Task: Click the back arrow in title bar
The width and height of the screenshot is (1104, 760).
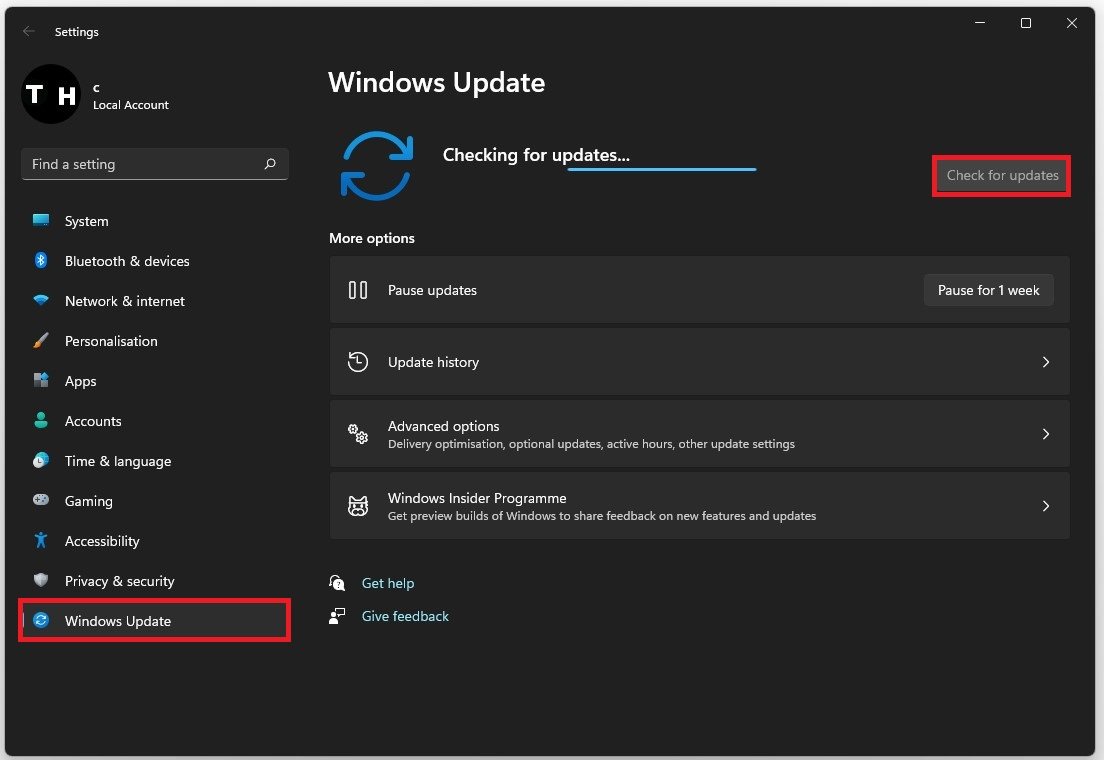Action: coord(29,31)
